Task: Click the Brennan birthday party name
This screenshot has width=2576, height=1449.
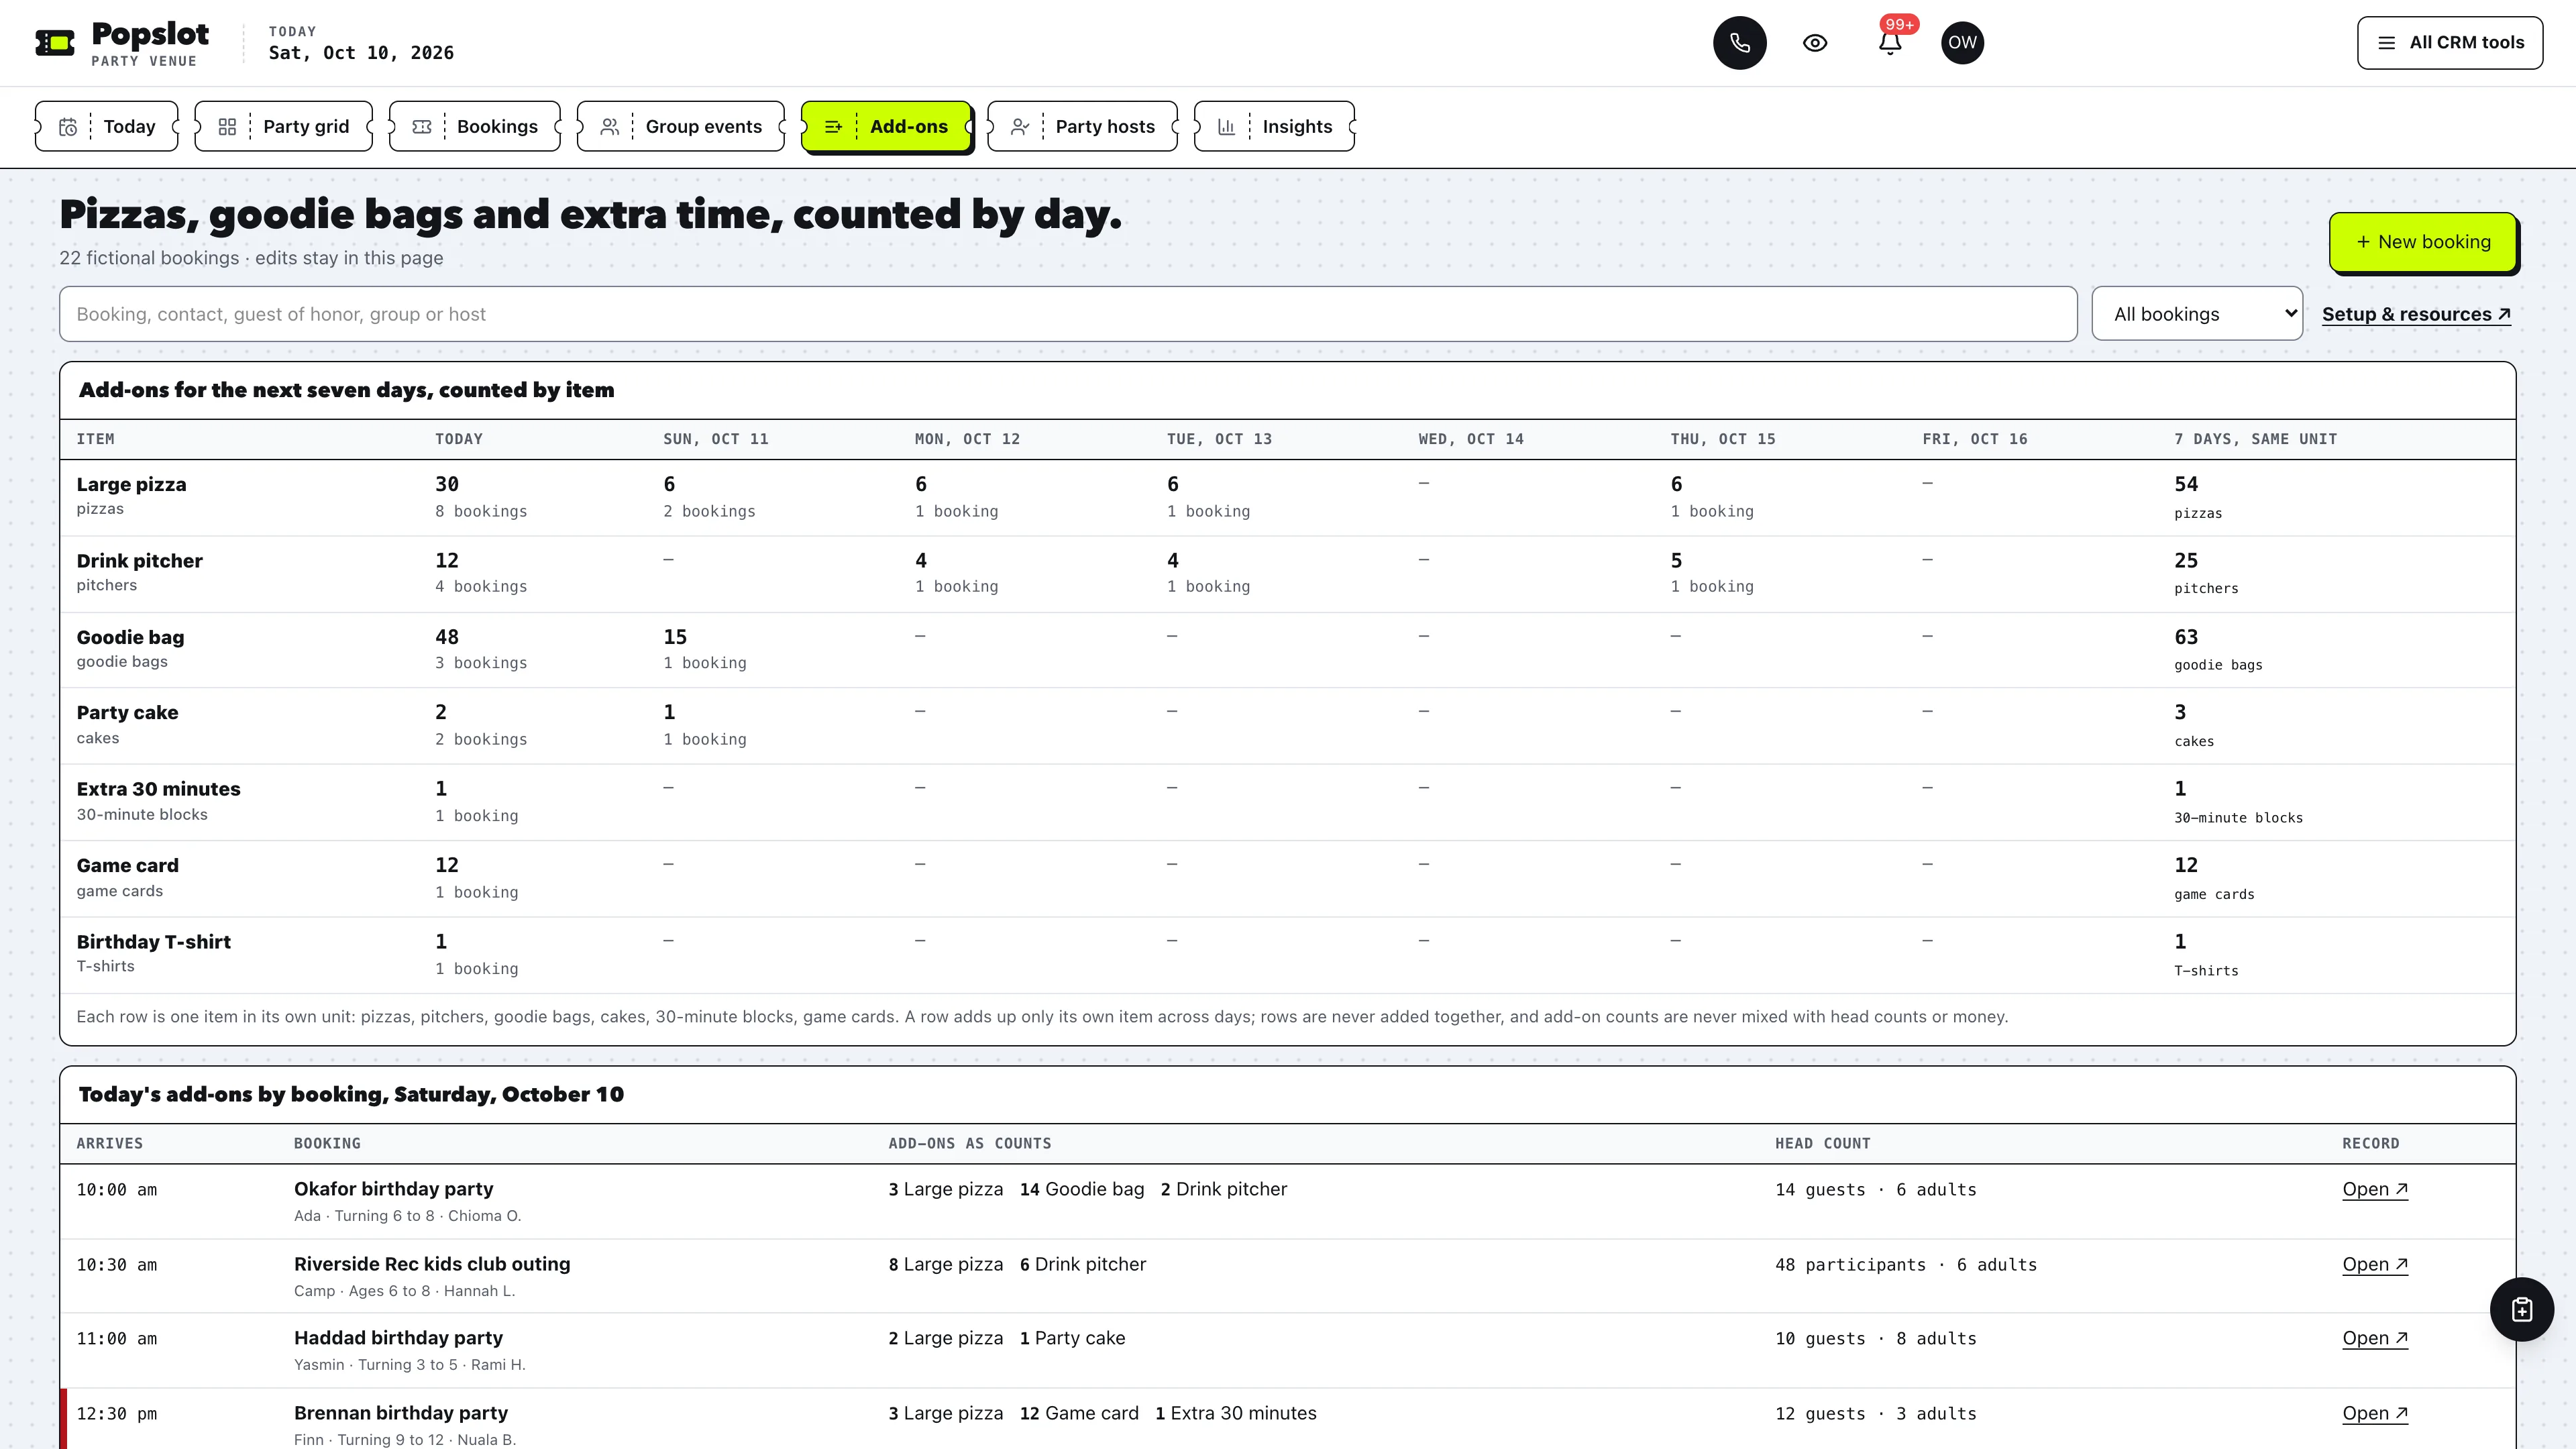Action: 401,1413
